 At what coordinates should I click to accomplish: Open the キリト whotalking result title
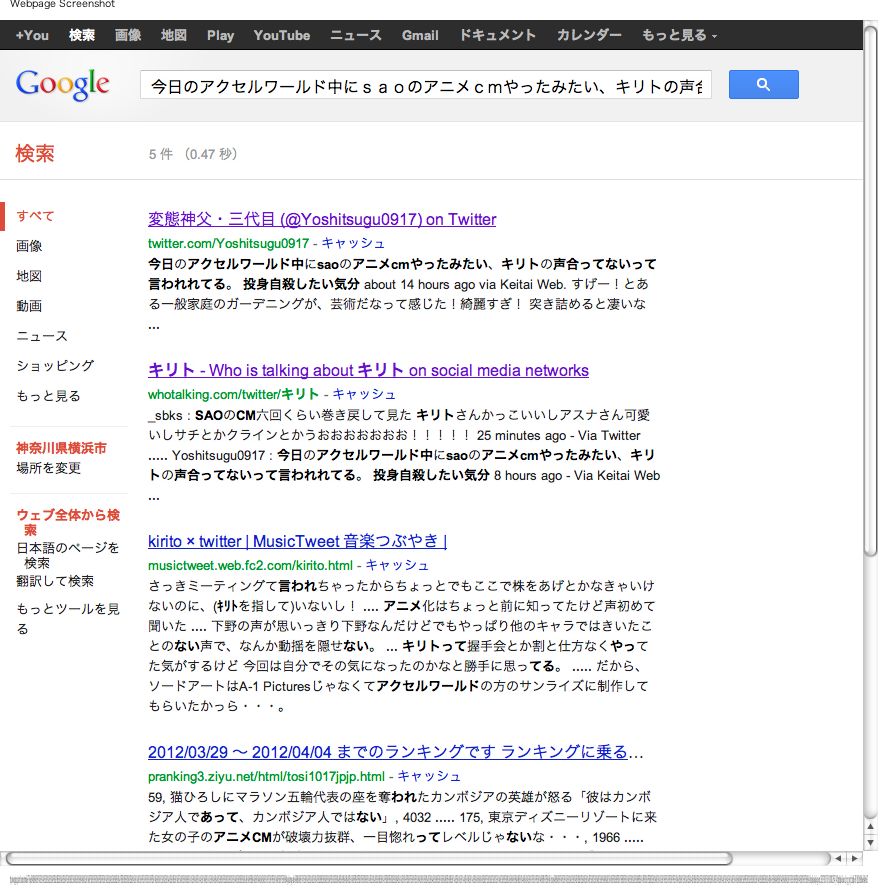368,370
